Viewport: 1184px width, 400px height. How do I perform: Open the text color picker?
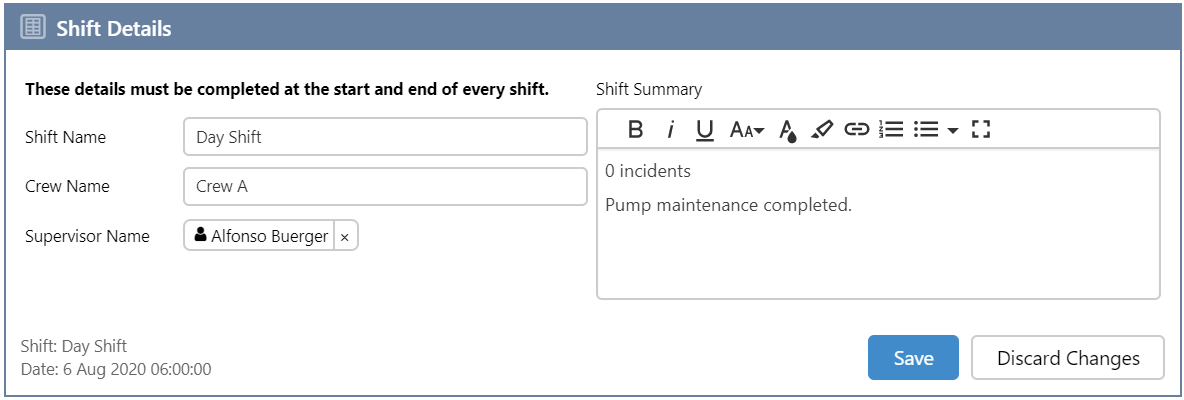[x=788, y=130]
